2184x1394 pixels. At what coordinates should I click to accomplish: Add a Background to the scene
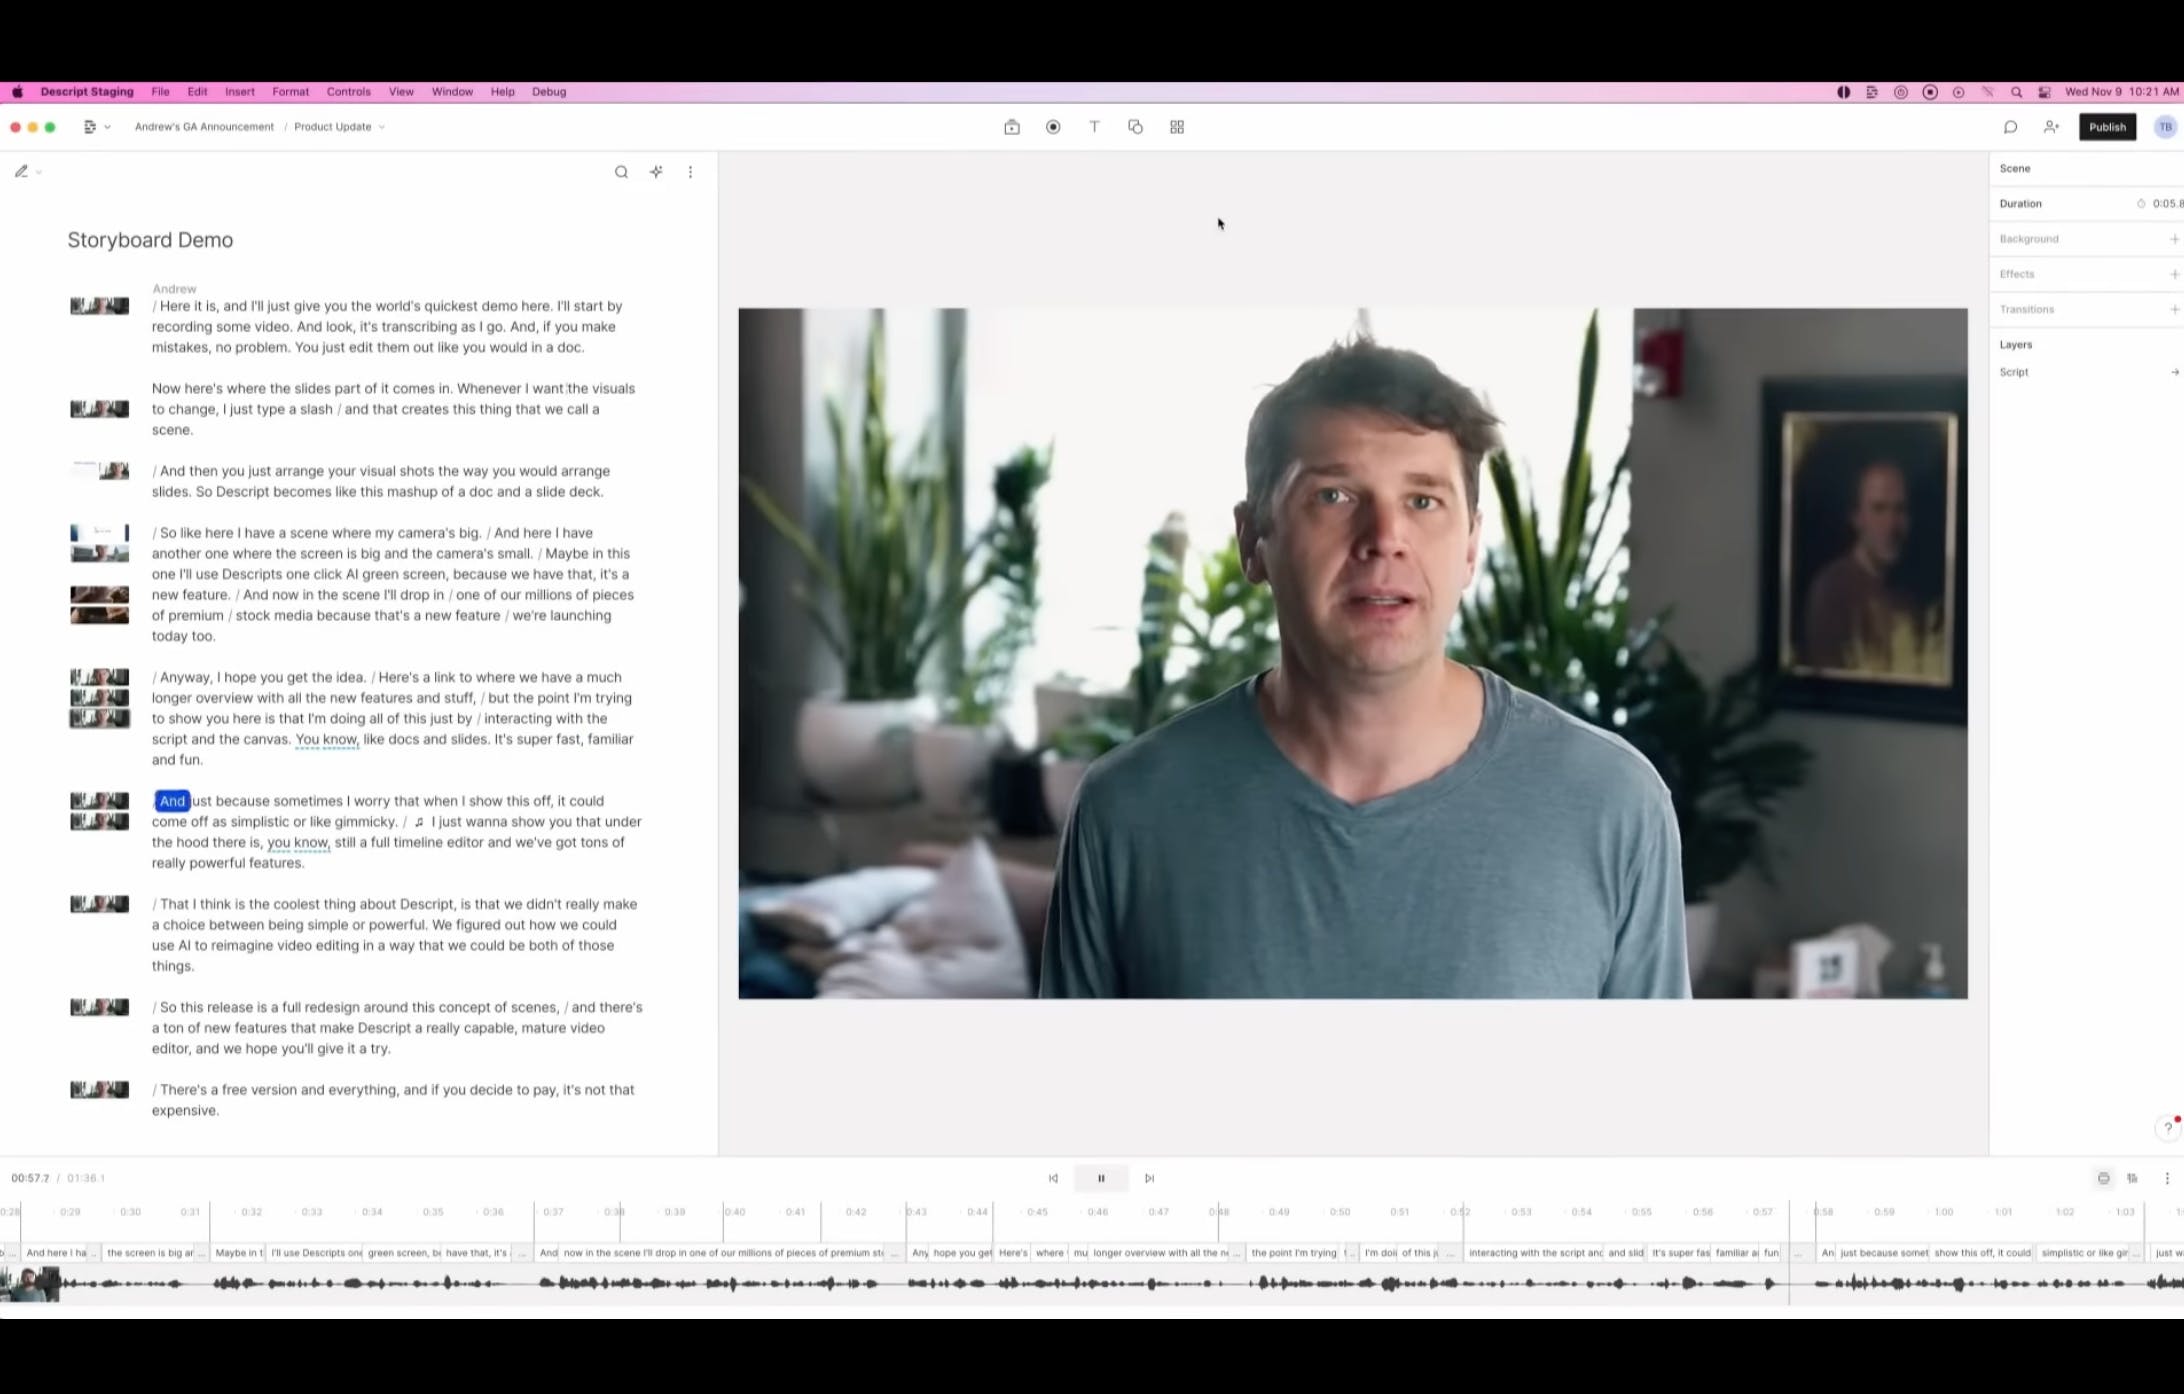2173,239
